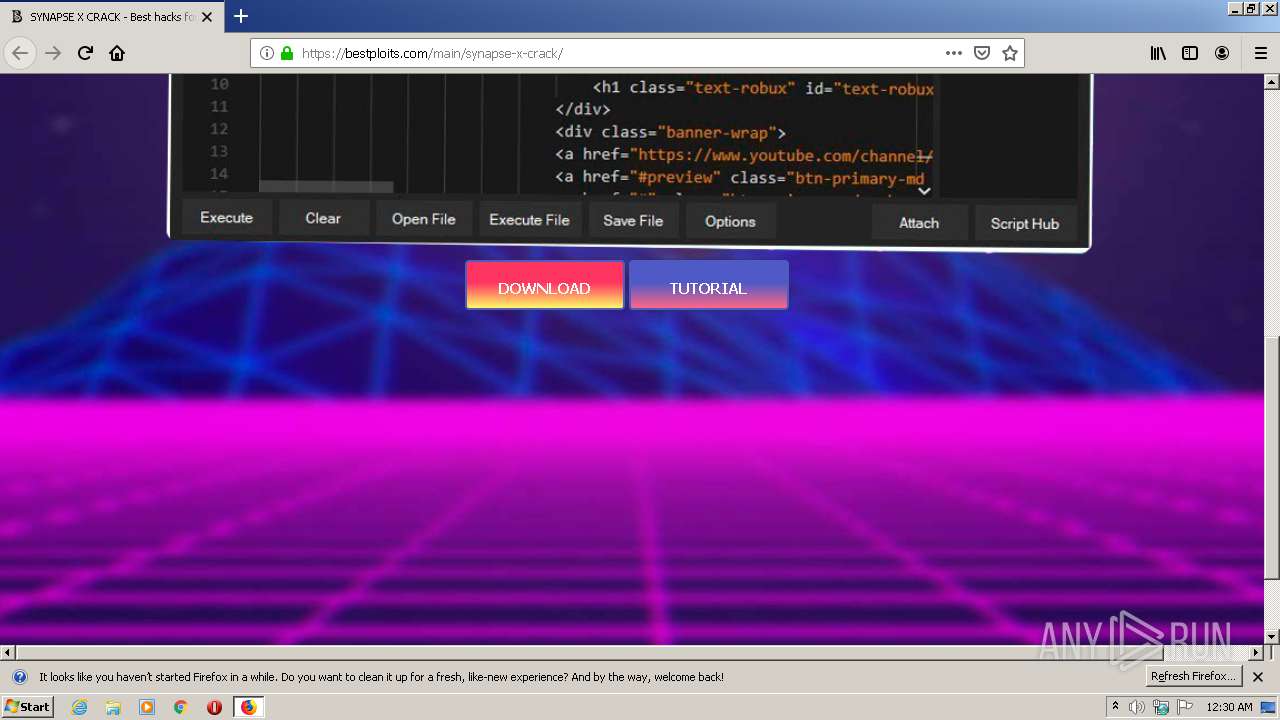Click Execute File in the preview
This screenshot has height=720, width=1280.
click(x=529, y=220)
